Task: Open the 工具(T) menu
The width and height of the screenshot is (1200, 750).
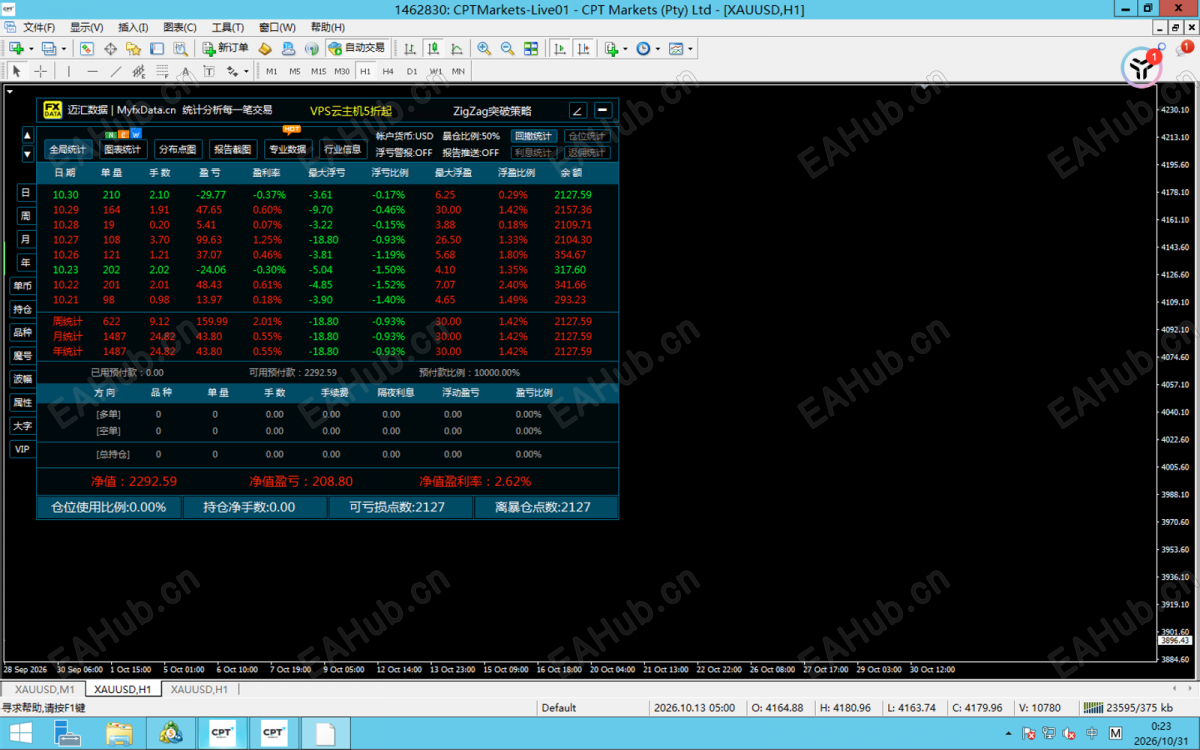Action: pyautogui.click(x=228, y=27)
